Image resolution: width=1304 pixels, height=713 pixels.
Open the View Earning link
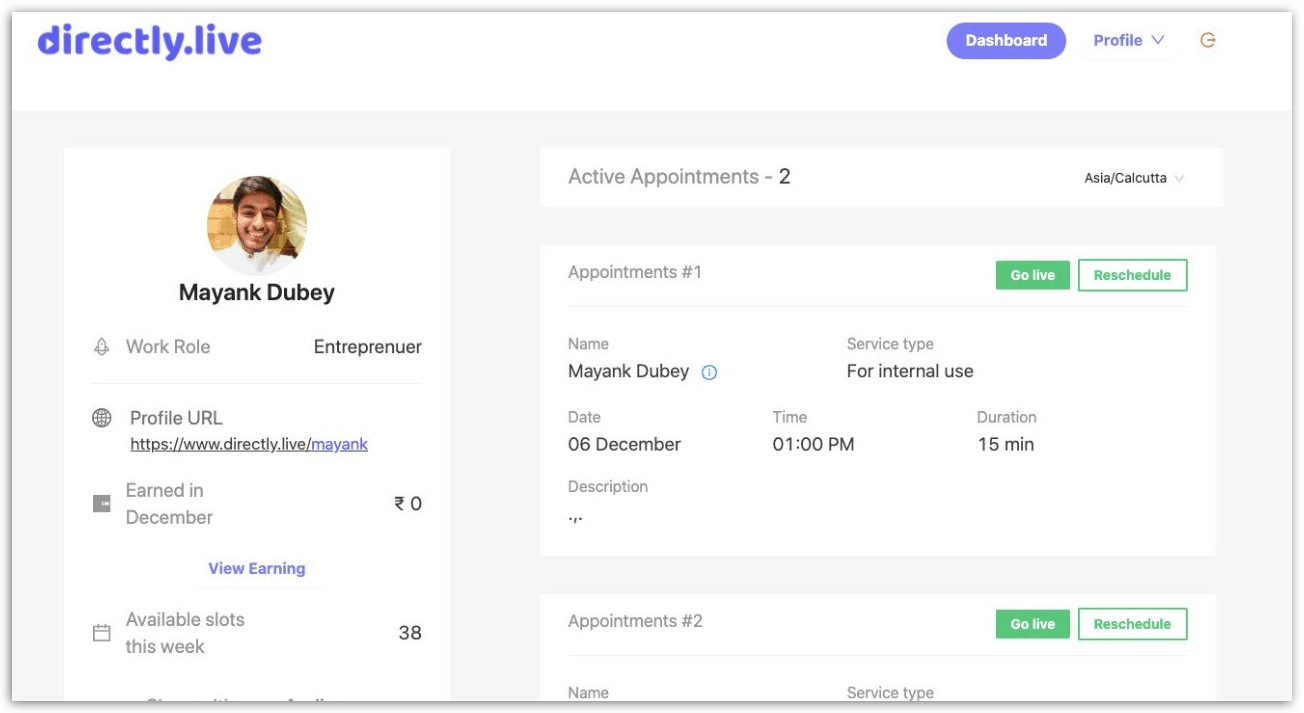257,568
